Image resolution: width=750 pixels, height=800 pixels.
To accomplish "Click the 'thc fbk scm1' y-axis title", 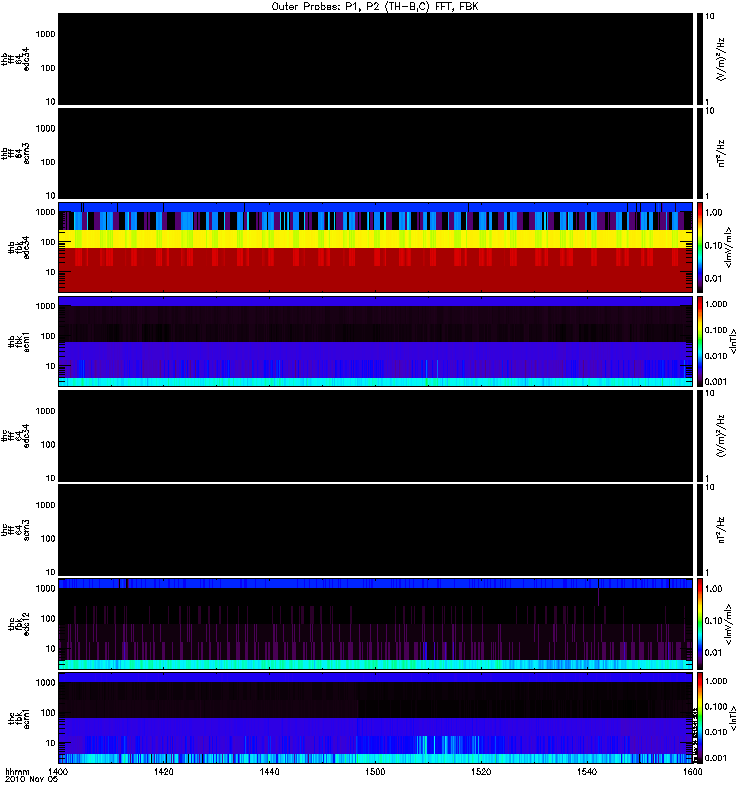I will pos(19,718).
